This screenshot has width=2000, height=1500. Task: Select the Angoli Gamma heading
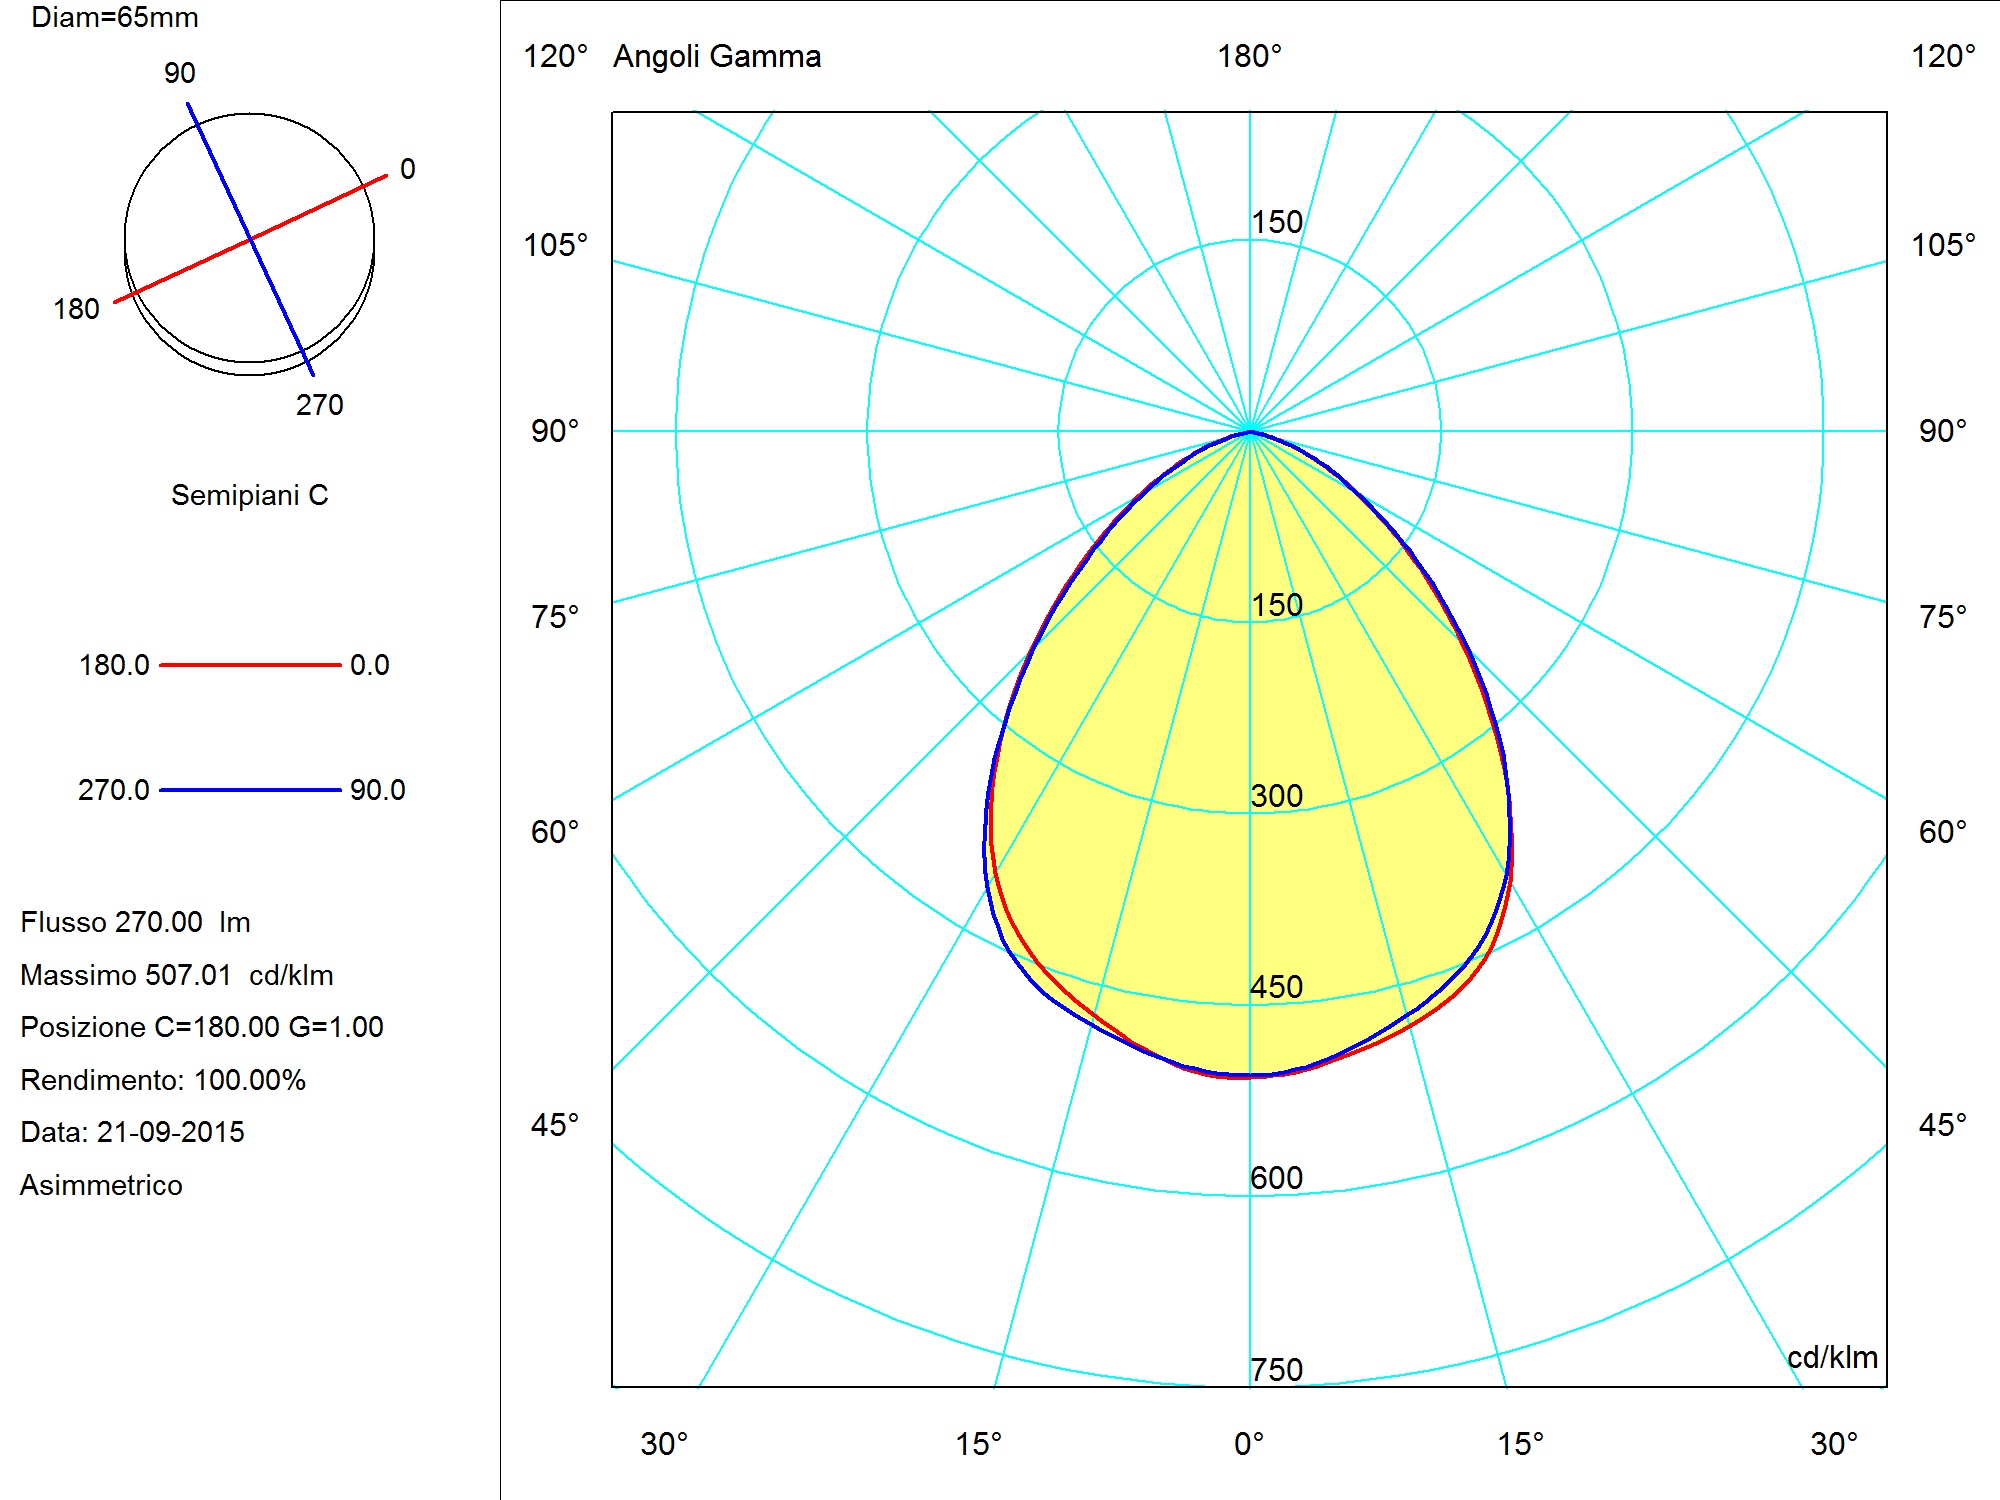(717, 57)
